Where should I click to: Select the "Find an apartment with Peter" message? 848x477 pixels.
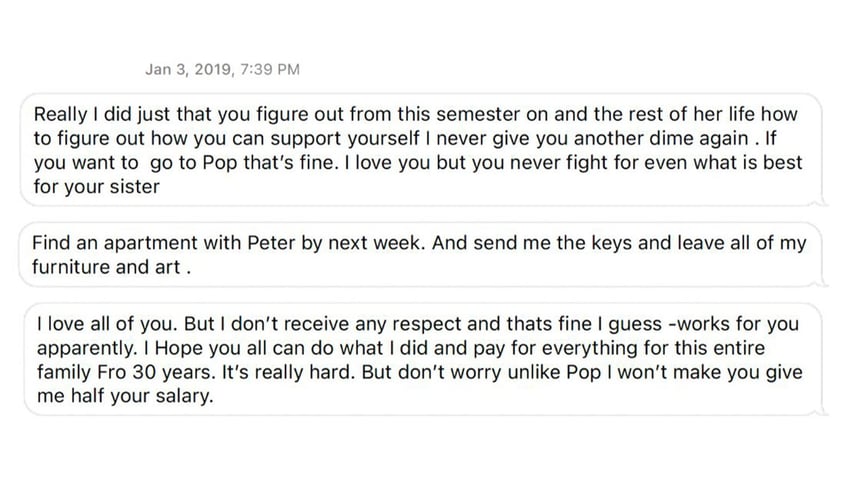(421, 254)
